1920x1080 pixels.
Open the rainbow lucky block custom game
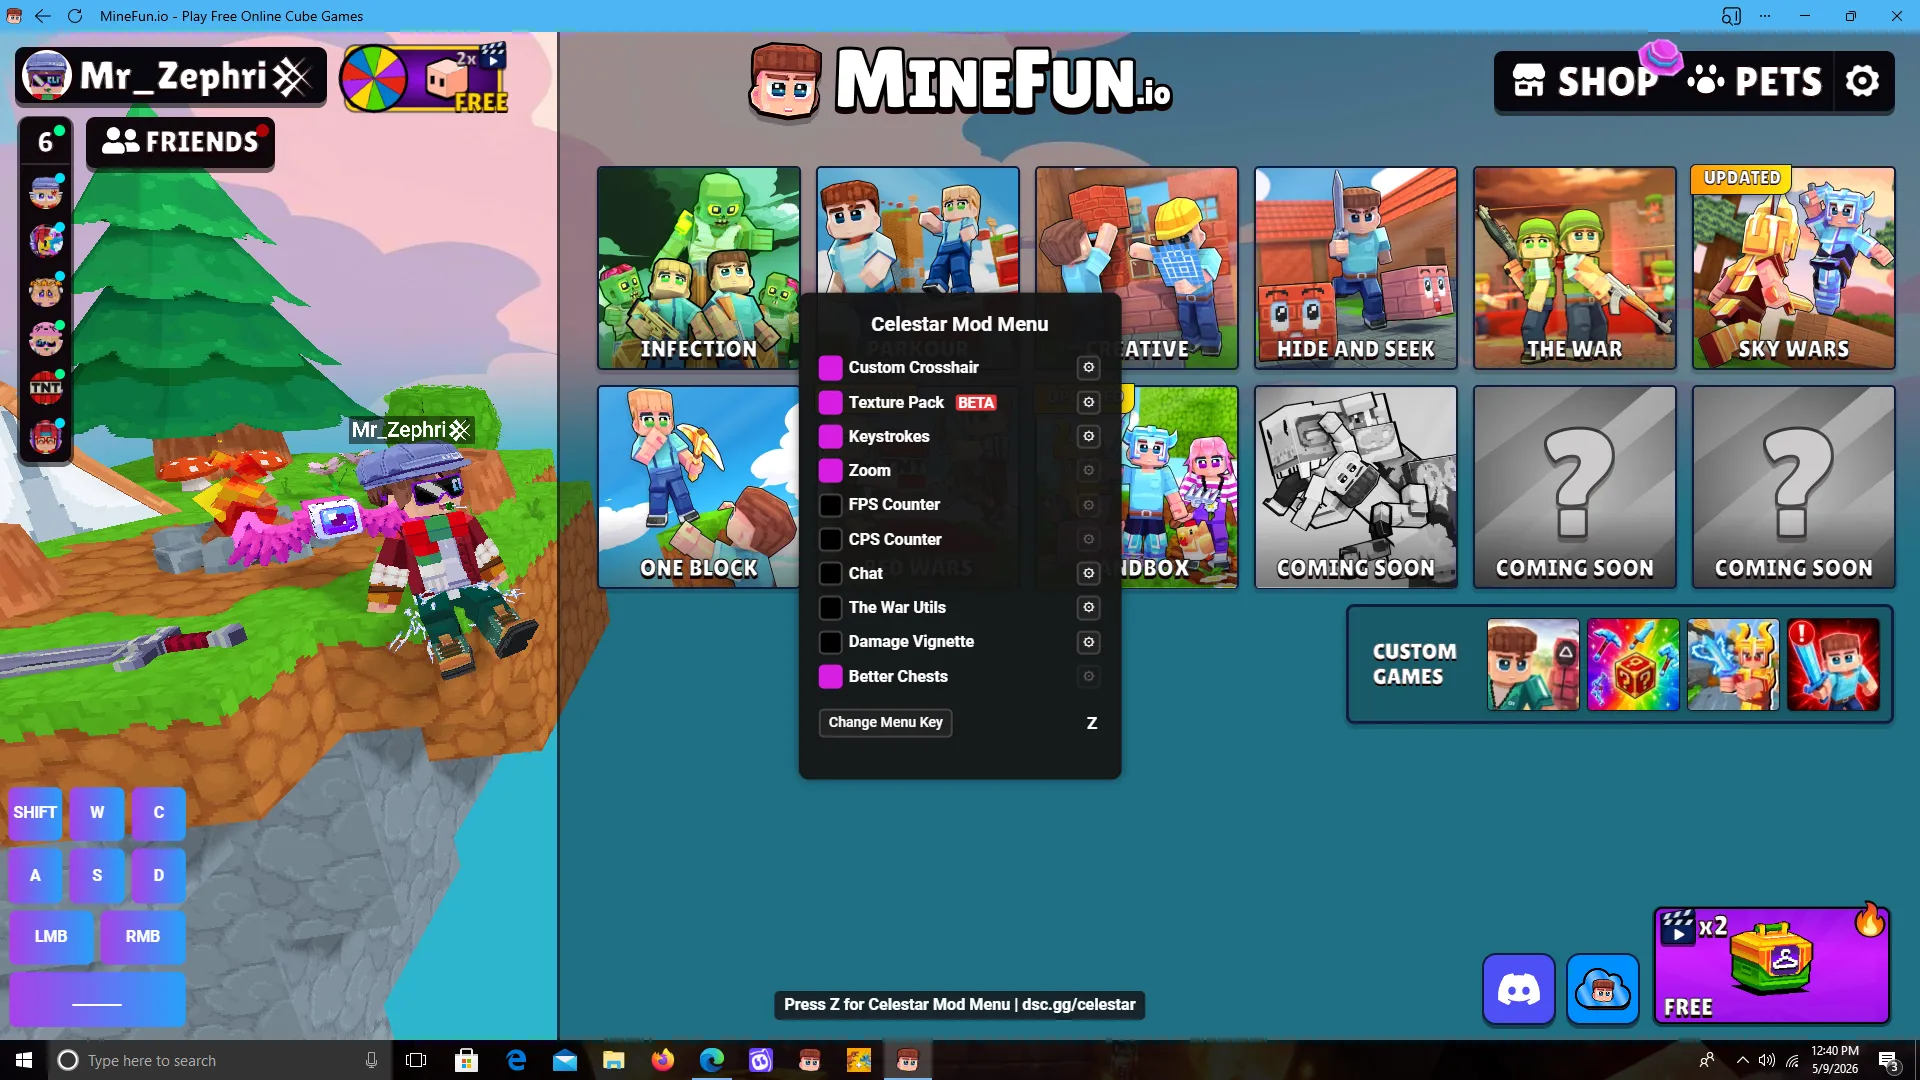point(1633,664)
